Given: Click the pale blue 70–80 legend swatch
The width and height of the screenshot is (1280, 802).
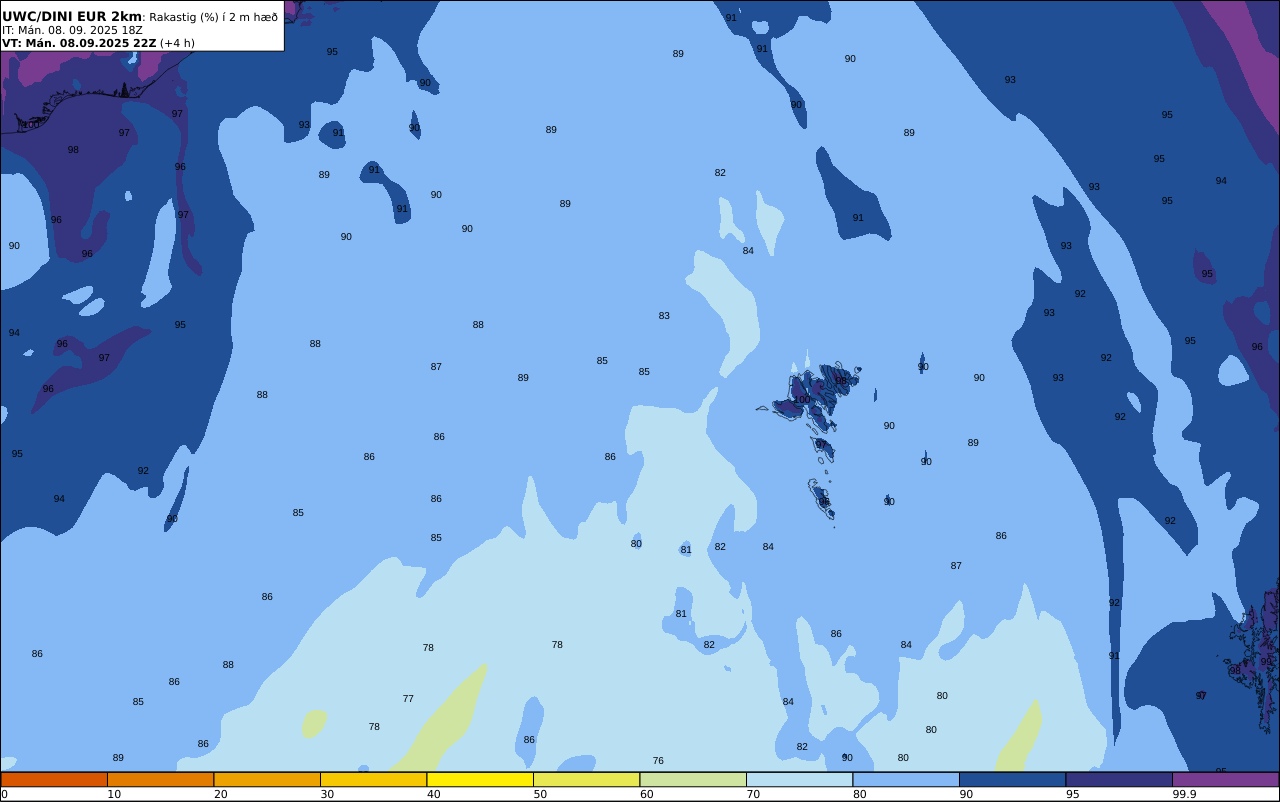Looking at the screenshot, I should (799, 779).
